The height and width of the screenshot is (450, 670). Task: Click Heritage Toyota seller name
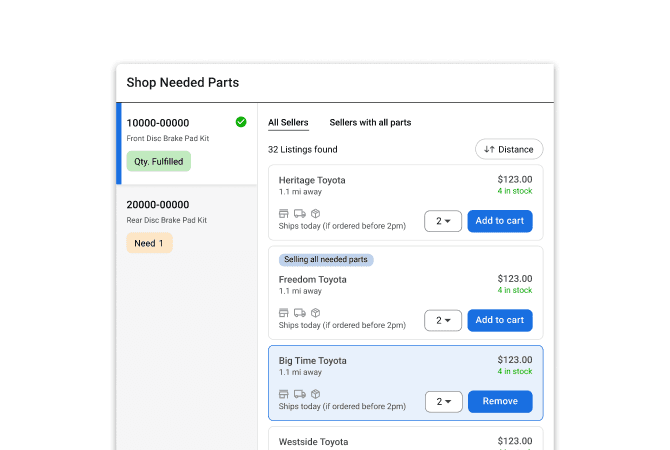[x=312, y=180]
